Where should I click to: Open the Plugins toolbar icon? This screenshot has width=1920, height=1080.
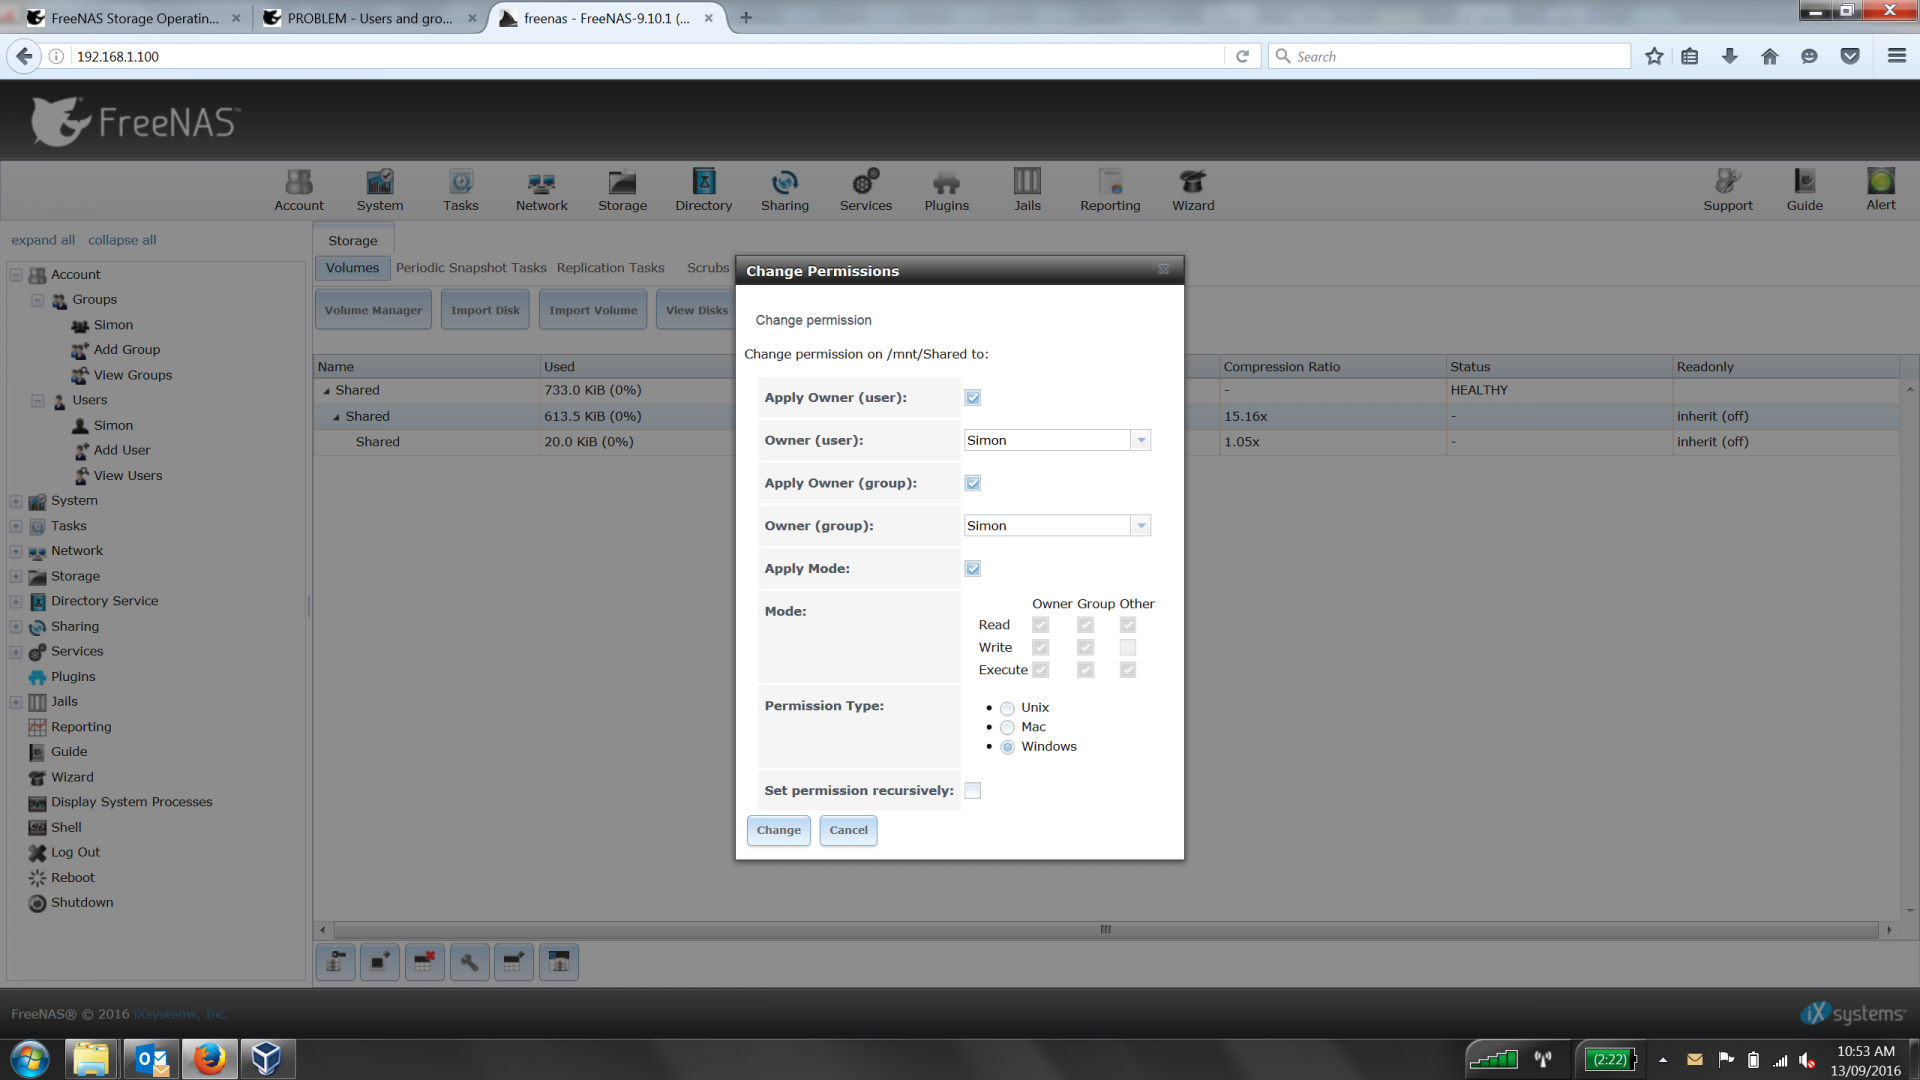[x=947, y=190]
